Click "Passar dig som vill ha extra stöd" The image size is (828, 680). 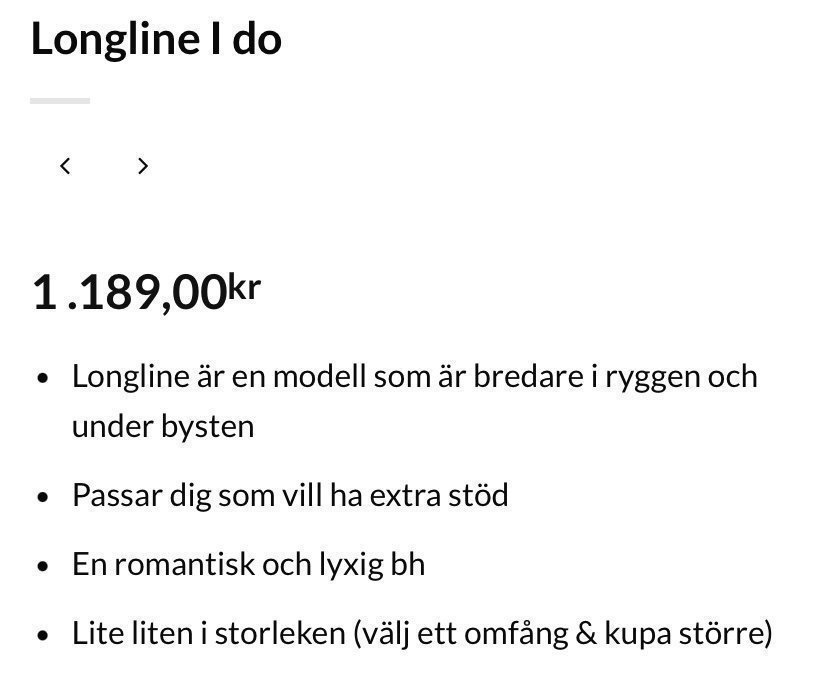[x=290, y=495]
